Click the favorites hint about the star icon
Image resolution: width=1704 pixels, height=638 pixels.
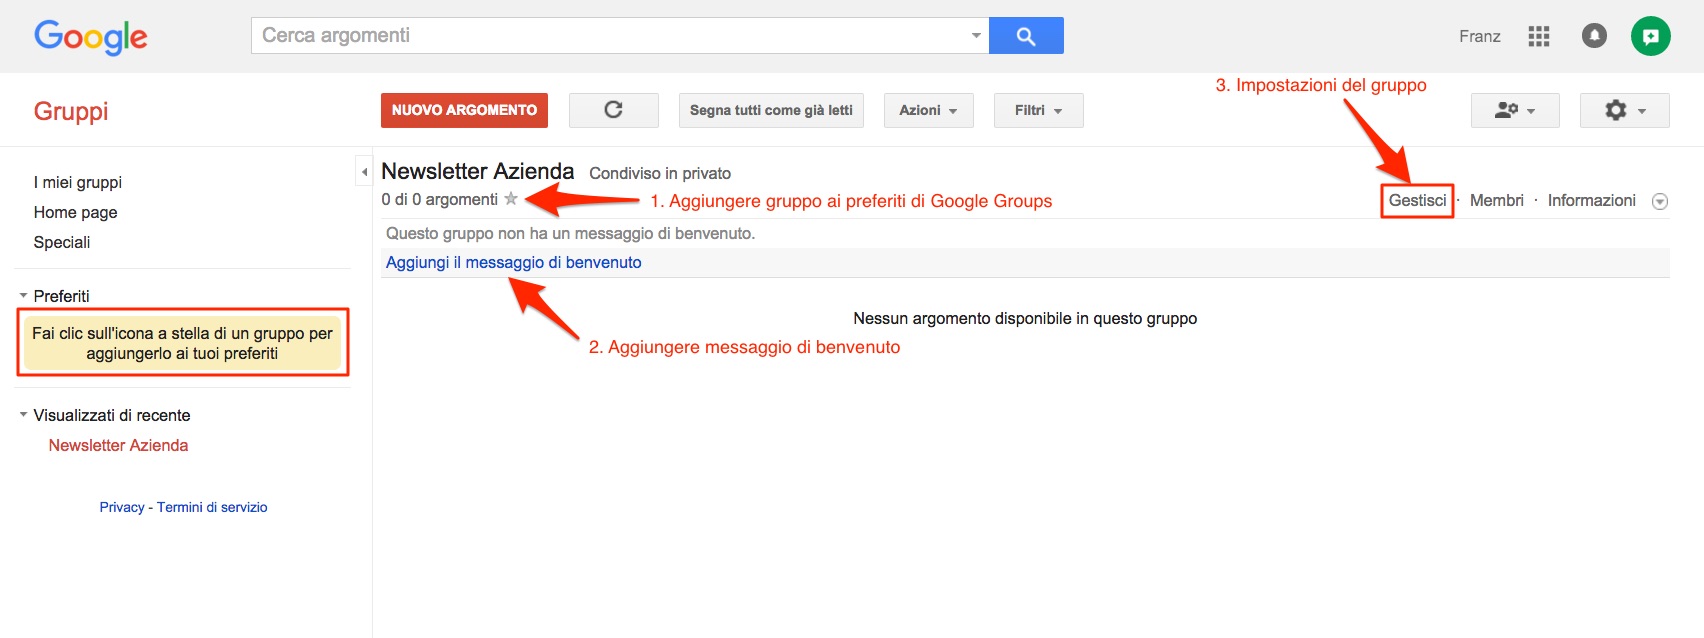coord(182,343)
